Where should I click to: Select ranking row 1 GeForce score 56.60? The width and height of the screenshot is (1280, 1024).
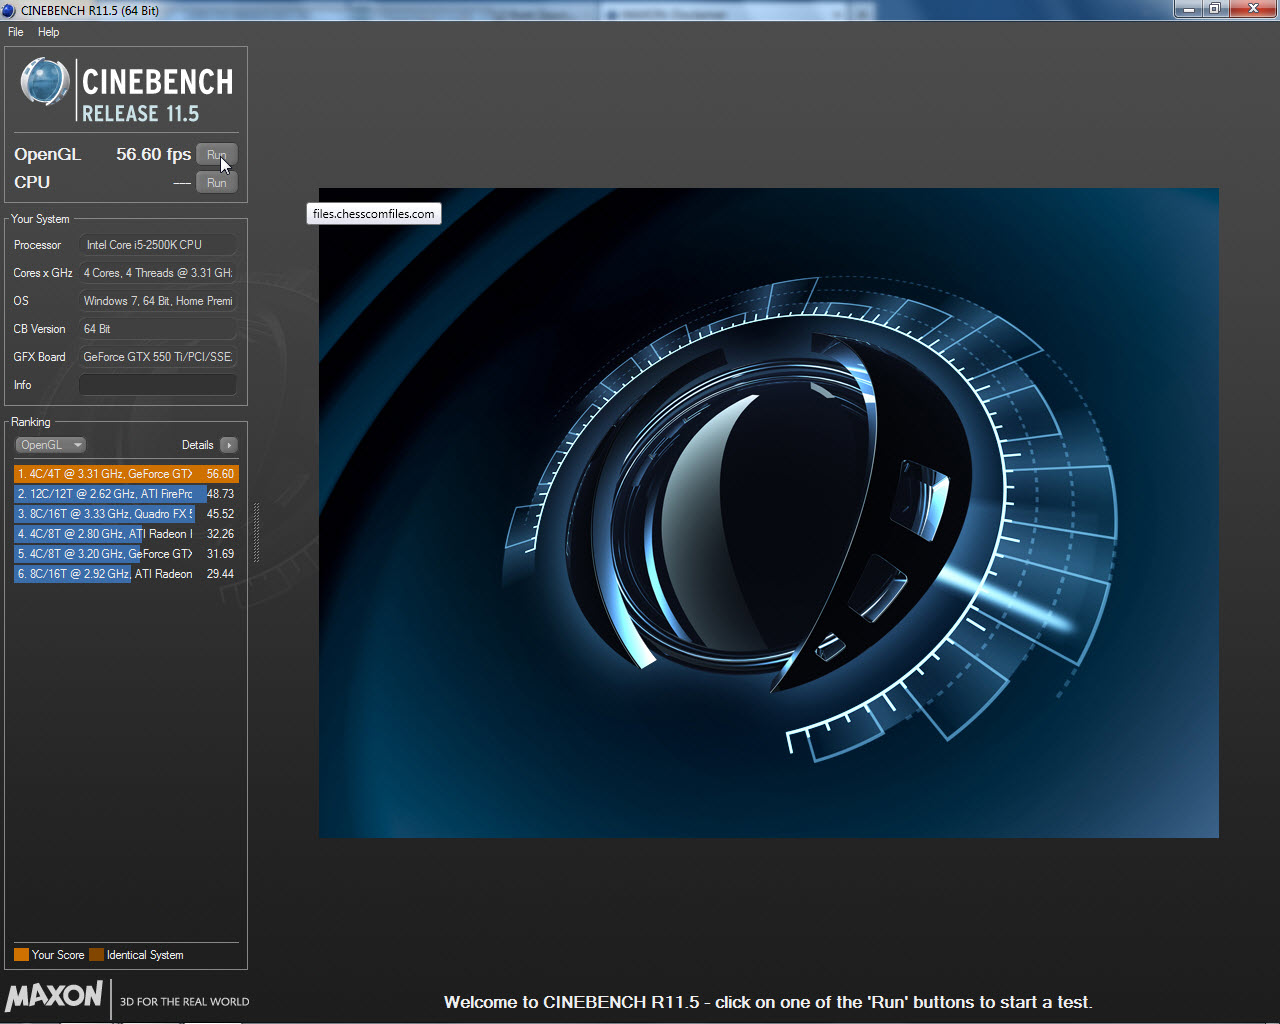pyautogui.click(x=126, y=474)
